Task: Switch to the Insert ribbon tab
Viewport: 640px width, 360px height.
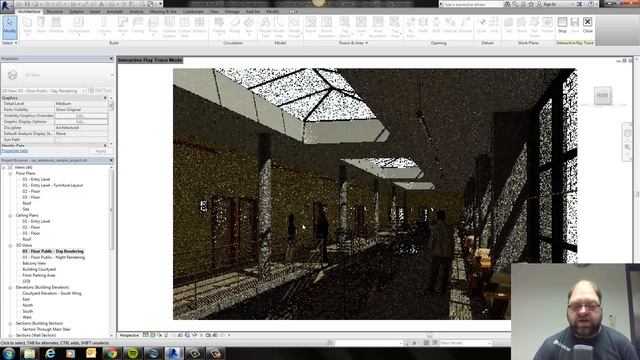Action: point(95,12)
